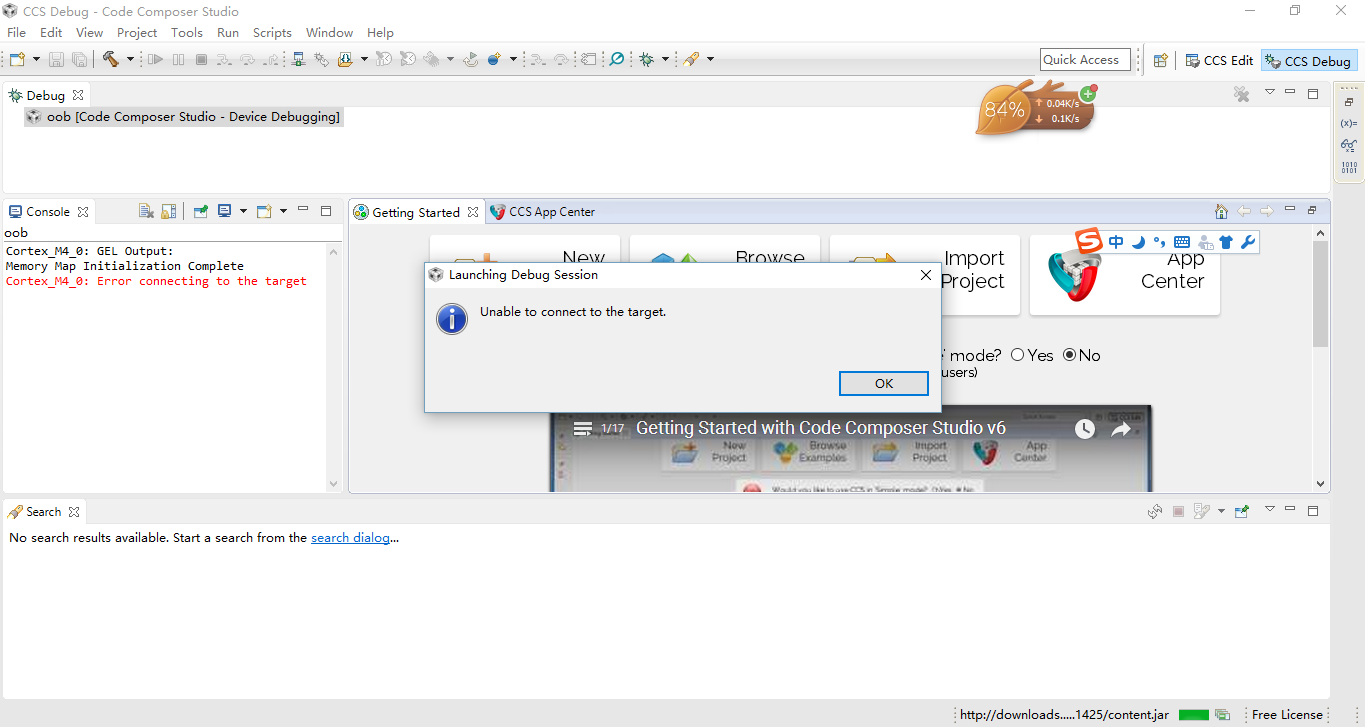Open the Registers 1010 view icon
1365x727 pixels.
(x=1349, y=167)
